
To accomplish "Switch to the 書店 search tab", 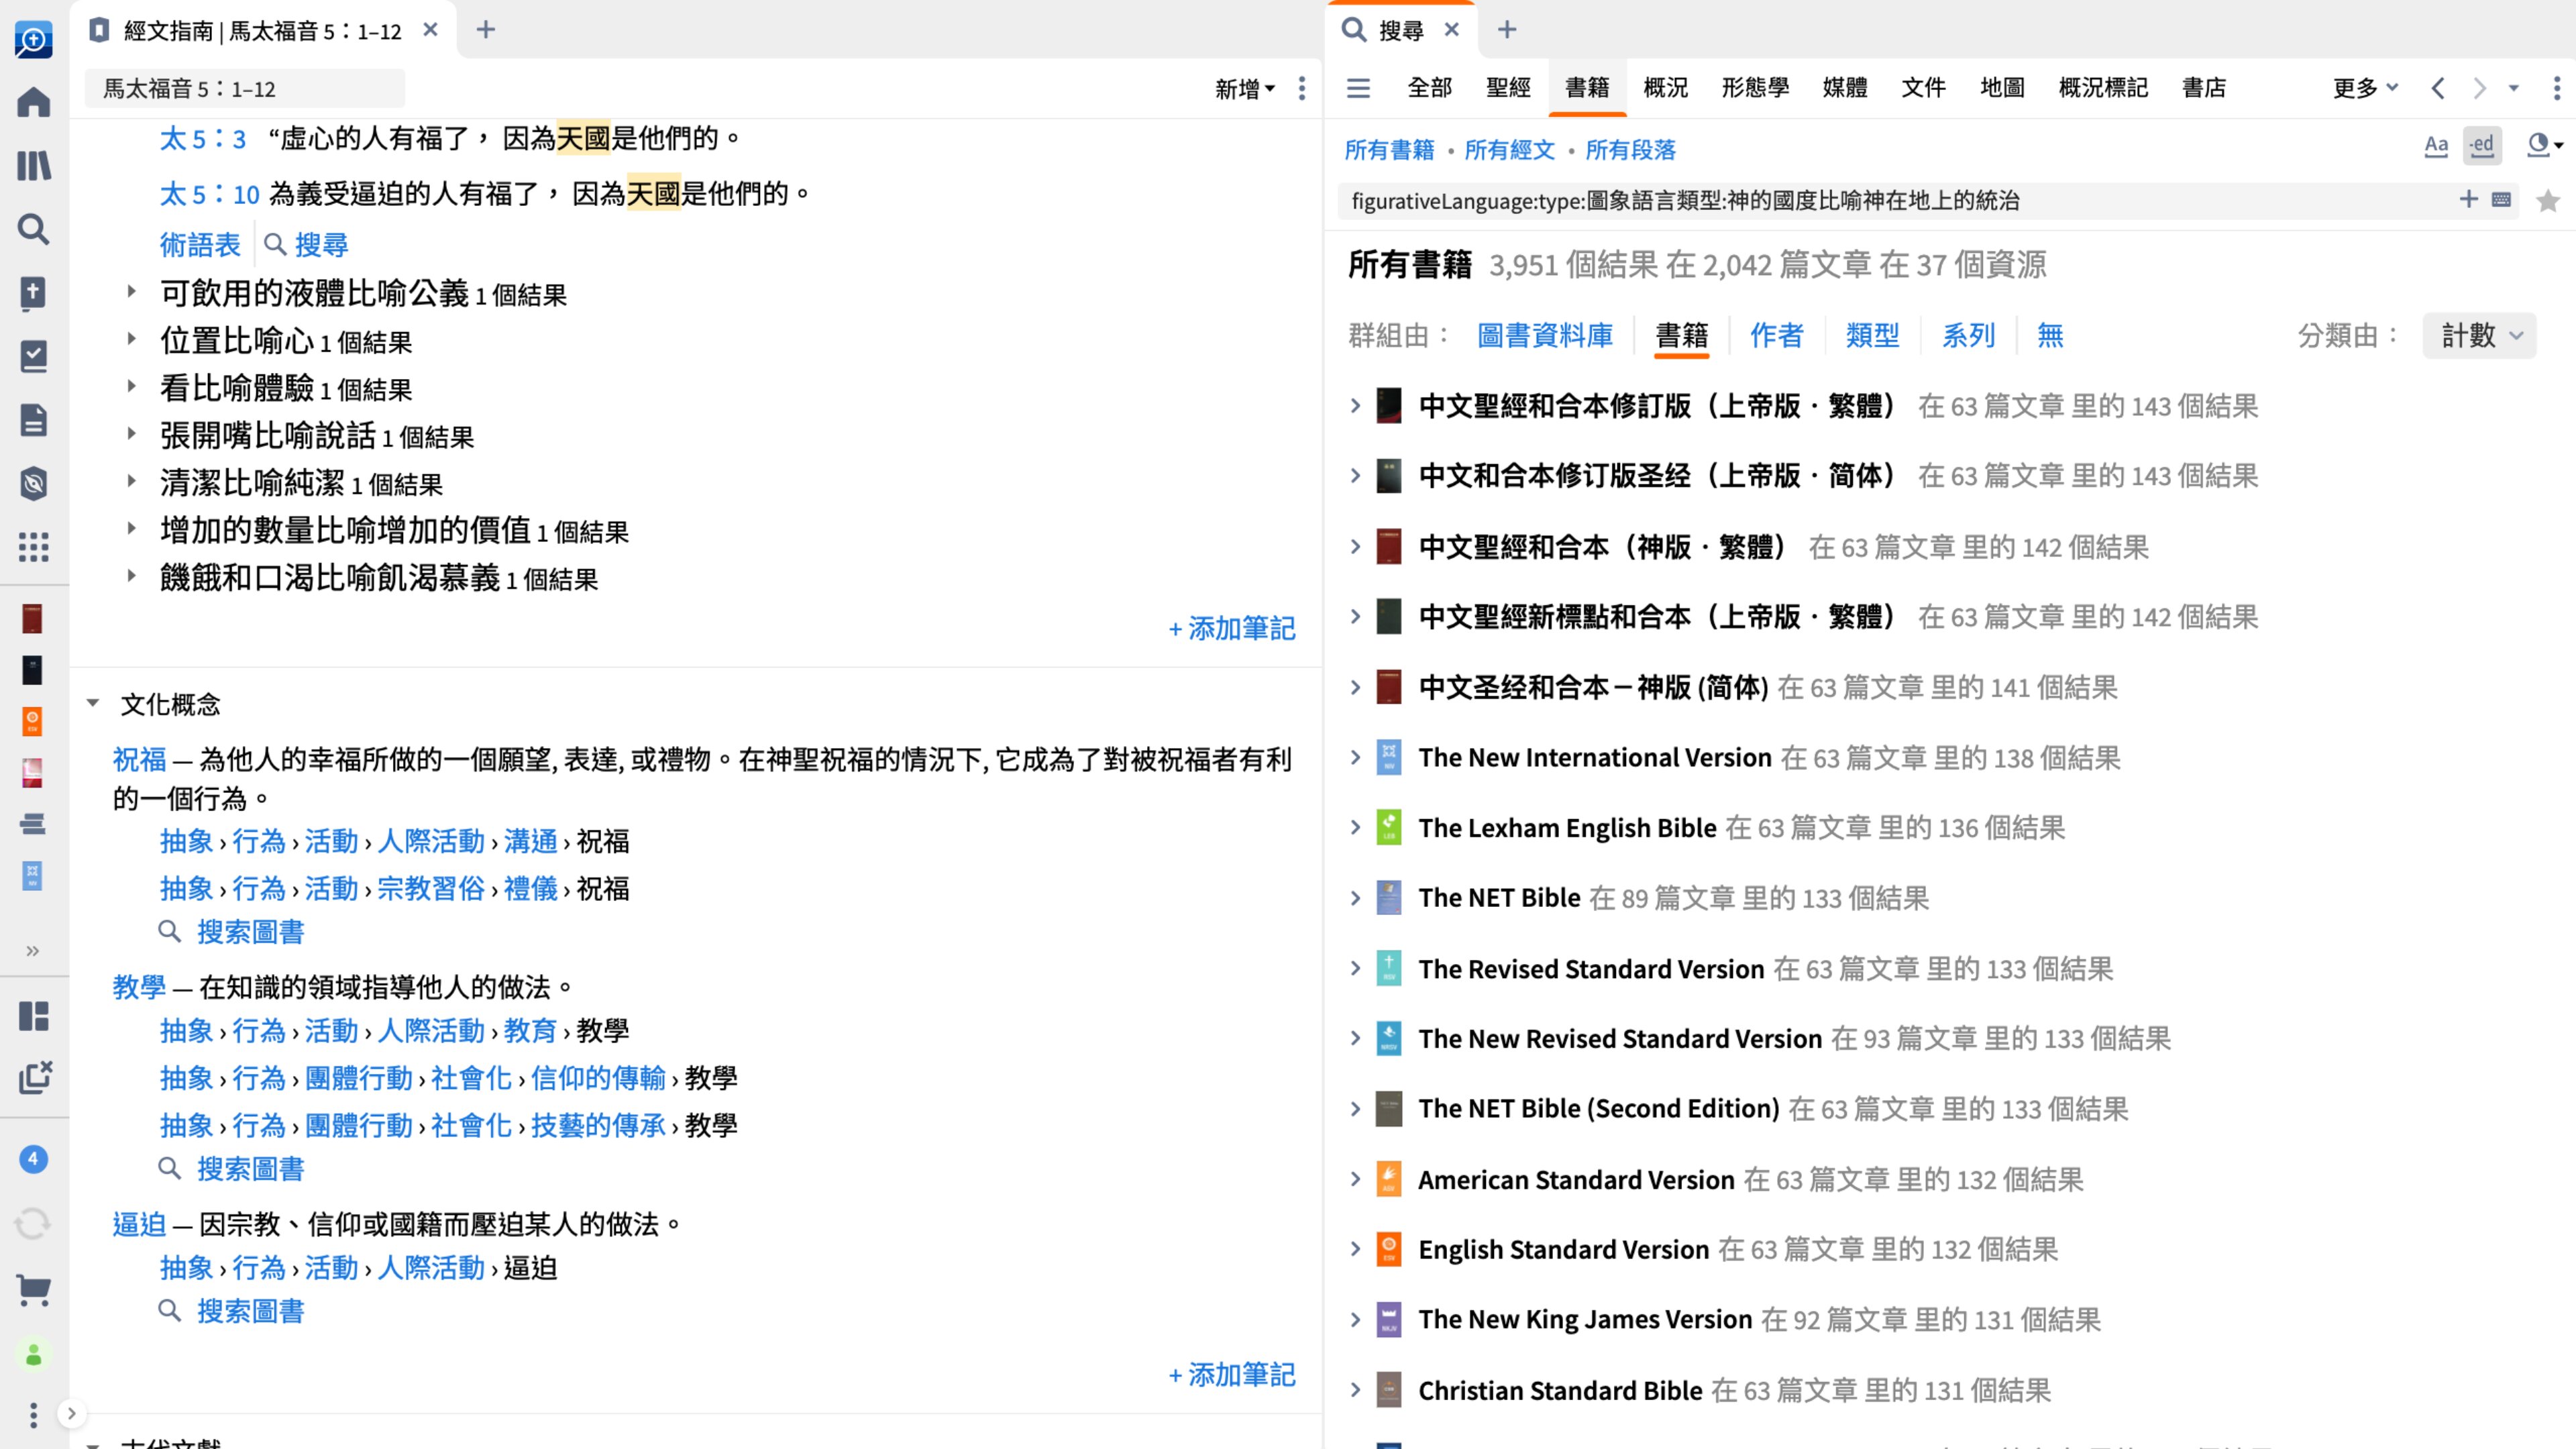I will (x=2204, y=88).
